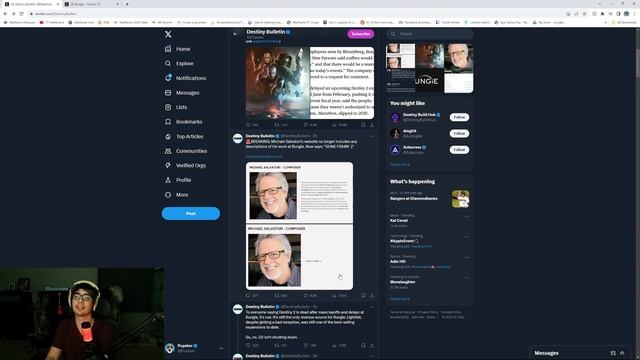640x360 pixels.
Task: Bookmark the top Bloomberg article post
Action: (x=363, y=124)
